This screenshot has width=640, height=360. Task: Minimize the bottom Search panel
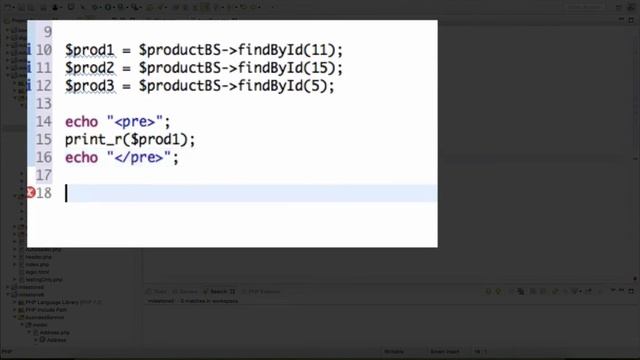click(622, 291)
